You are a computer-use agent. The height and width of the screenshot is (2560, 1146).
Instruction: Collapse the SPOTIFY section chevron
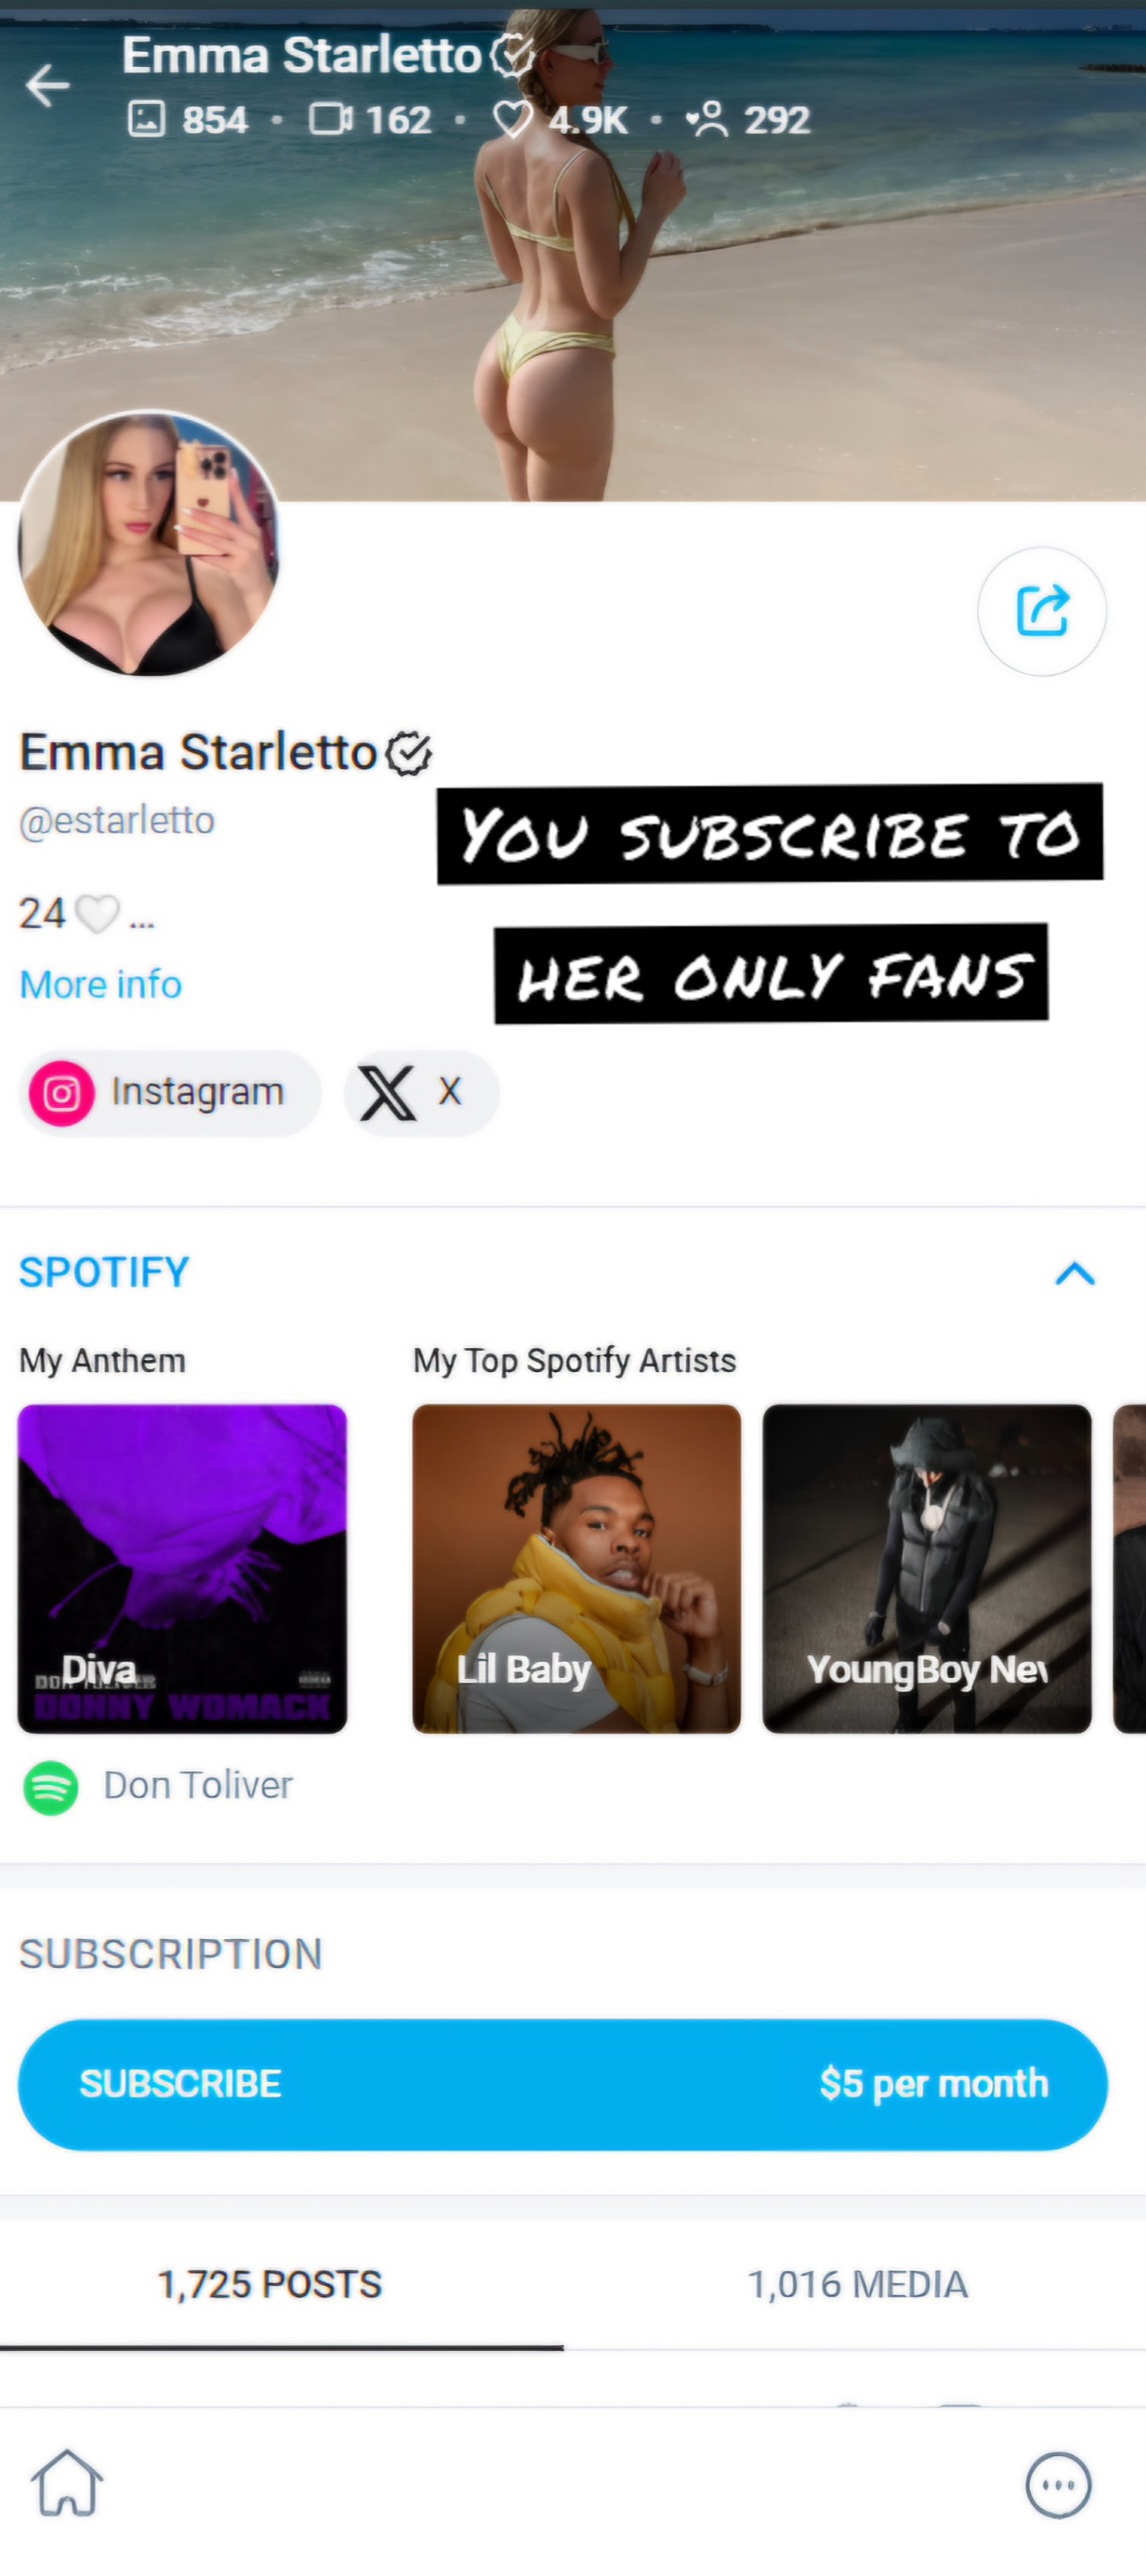[1075, 1273]
